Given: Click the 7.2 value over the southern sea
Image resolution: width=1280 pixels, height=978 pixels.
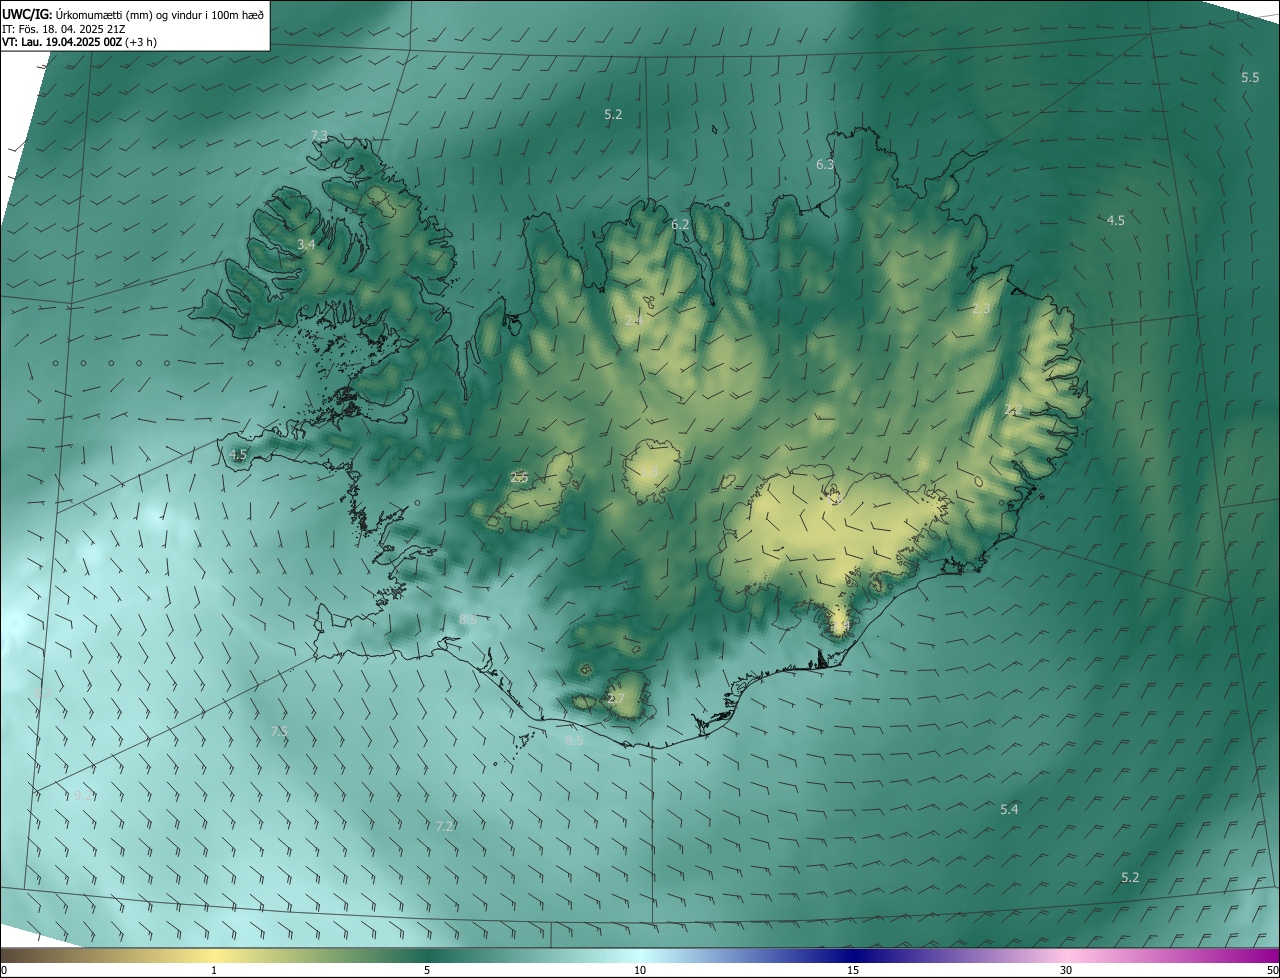Looking at the screenshot, I should [x=445, y=826].
